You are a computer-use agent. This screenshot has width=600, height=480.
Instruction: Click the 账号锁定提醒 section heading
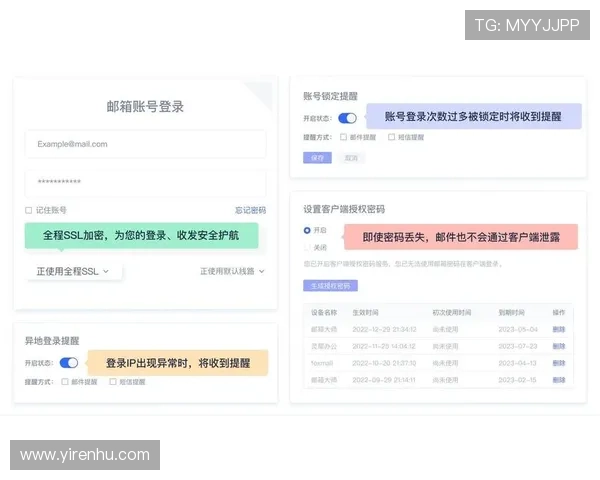point(330,96)
